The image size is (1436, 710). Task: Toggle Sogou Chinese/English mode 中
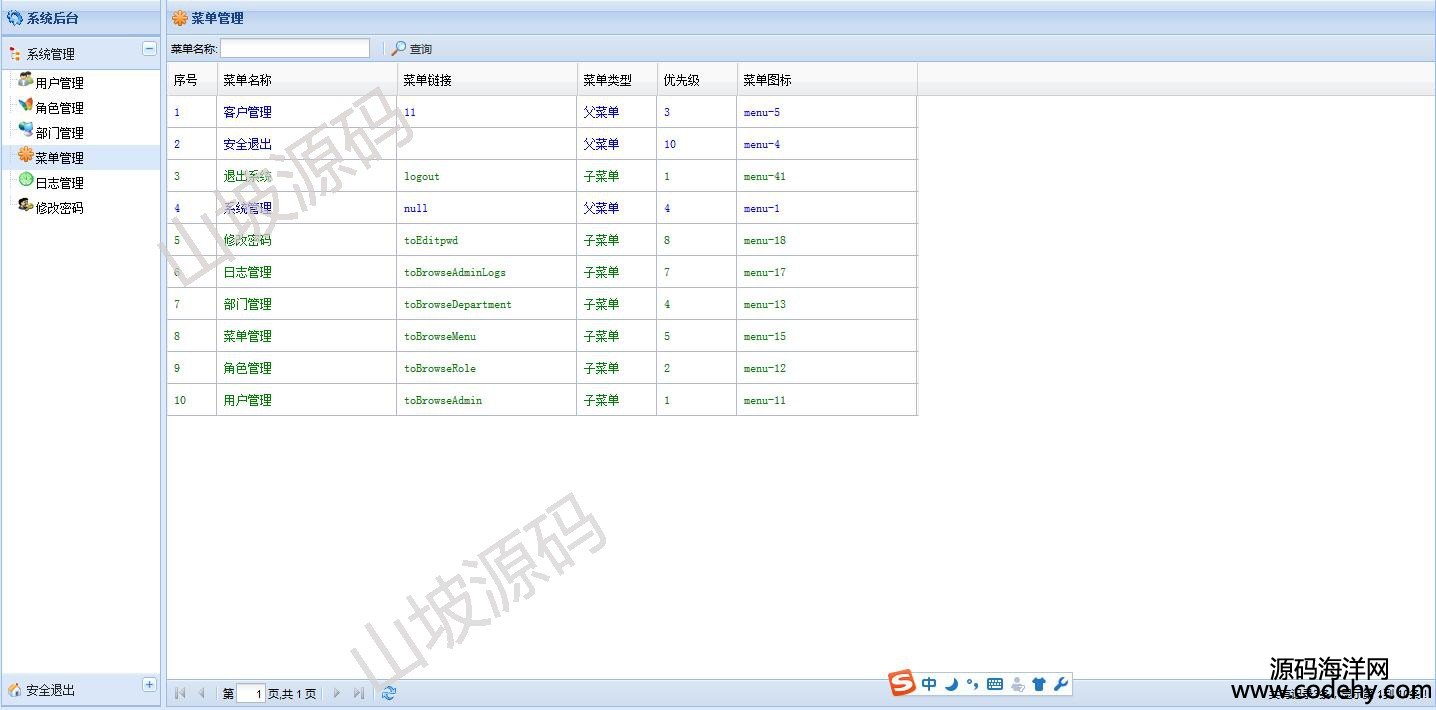click(x=929, y=684)
